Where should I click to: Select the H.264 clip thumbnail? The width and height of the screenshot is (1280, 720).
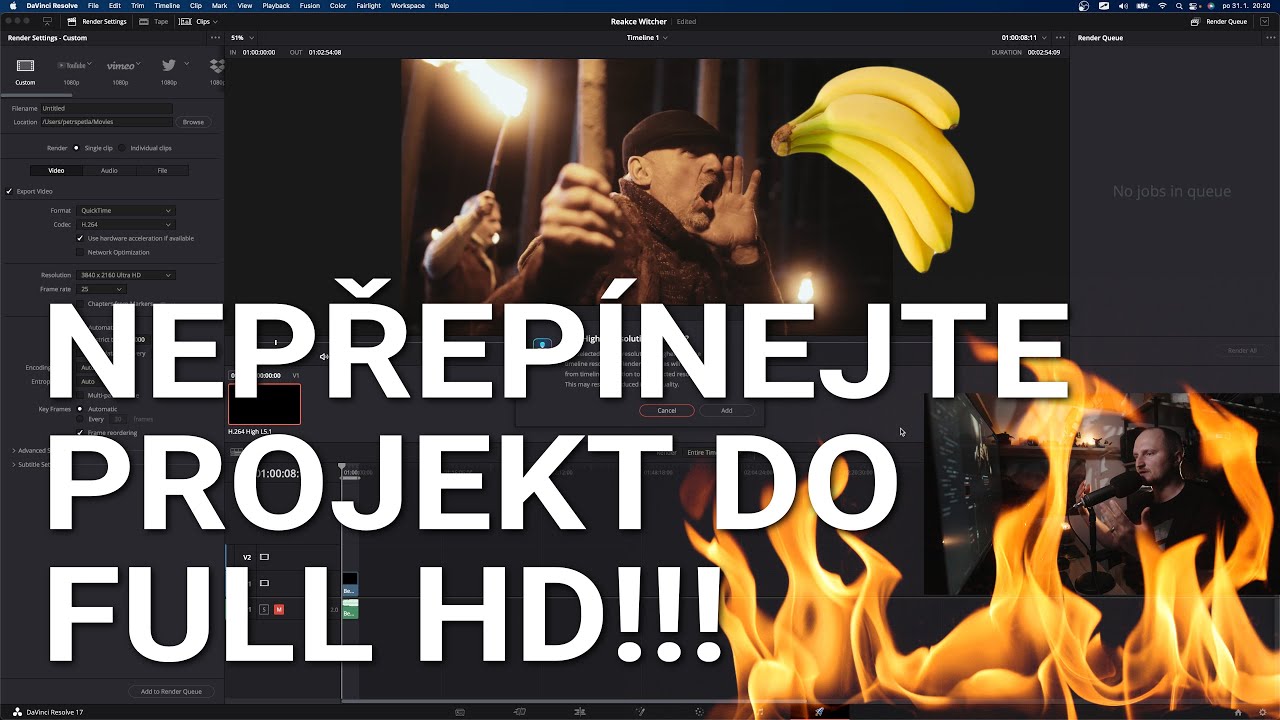click(x=264, y=404)
